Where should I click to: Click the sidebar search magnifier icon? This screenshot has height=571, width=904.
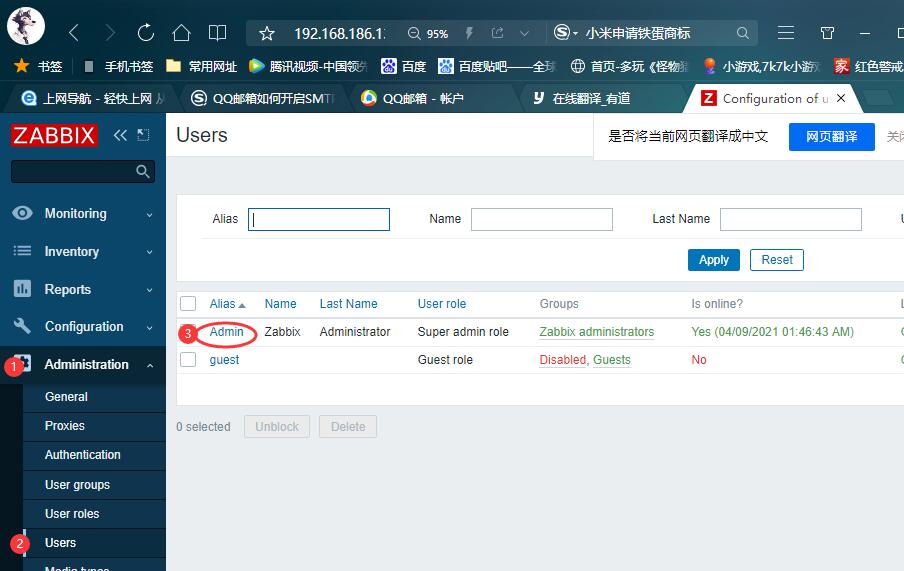[x=143, y=171]
